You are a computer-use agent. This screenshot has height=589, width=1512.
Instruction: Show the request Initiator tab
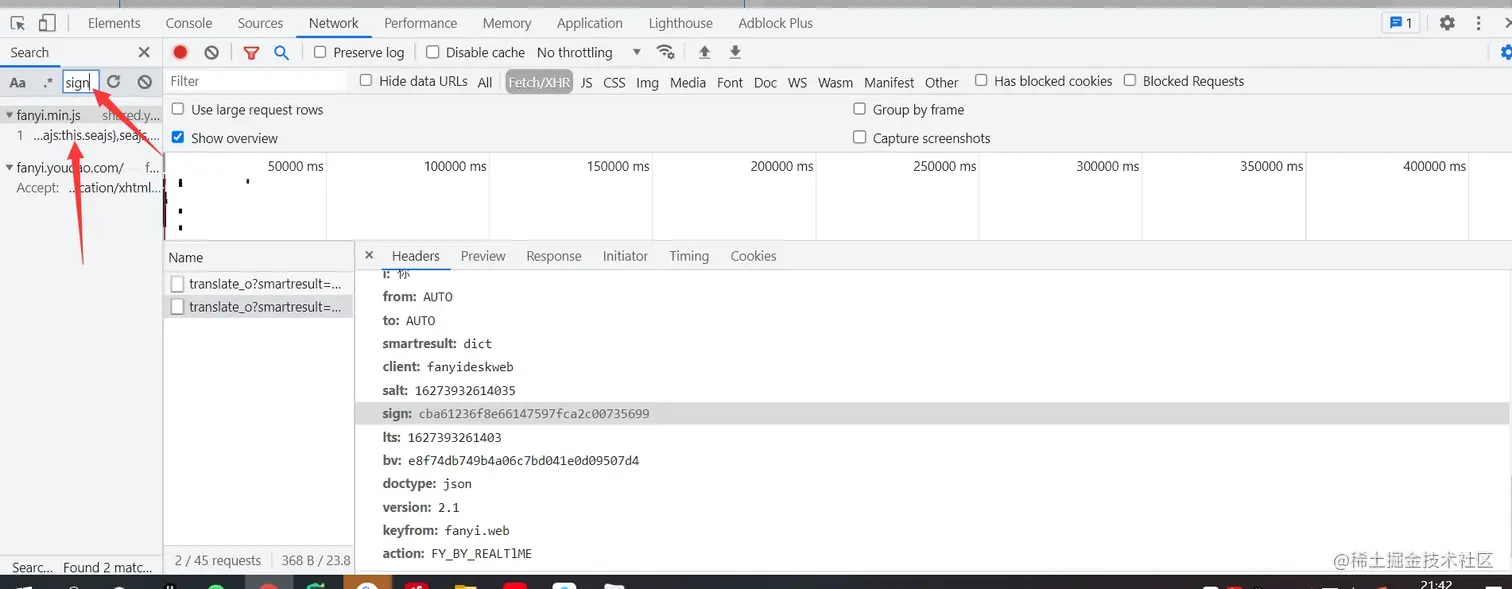pyautogui.click(x=625, y=256)
